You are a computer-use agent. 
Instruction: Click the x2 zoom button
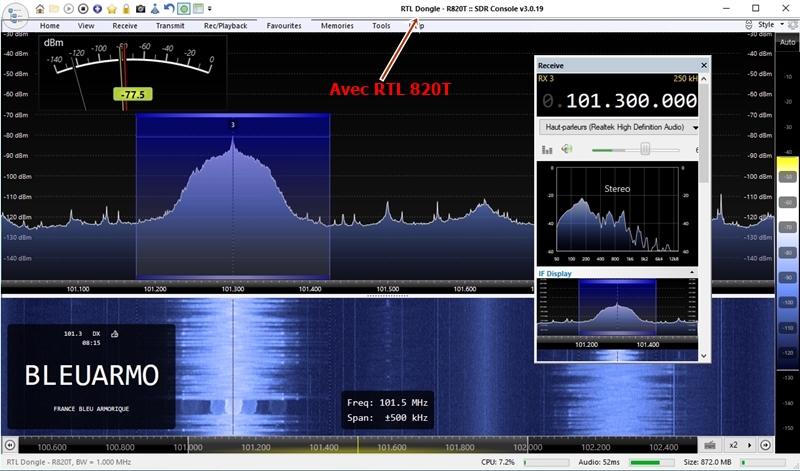click(x=733, y=445)
